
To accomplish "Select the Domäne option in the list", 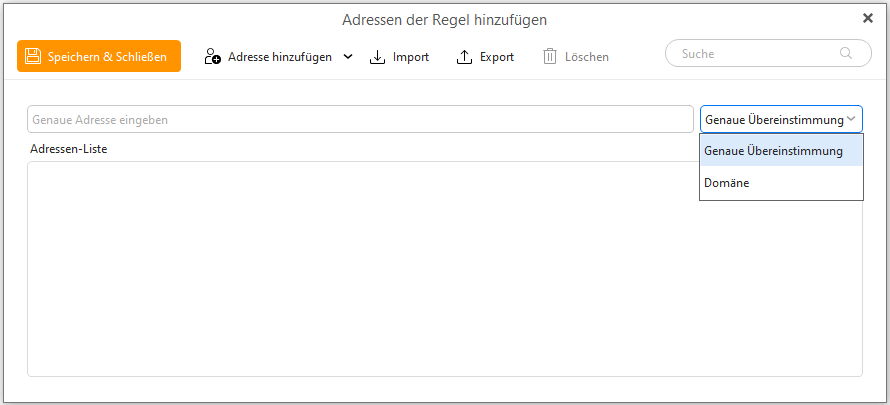I will [x=781, y=183].
